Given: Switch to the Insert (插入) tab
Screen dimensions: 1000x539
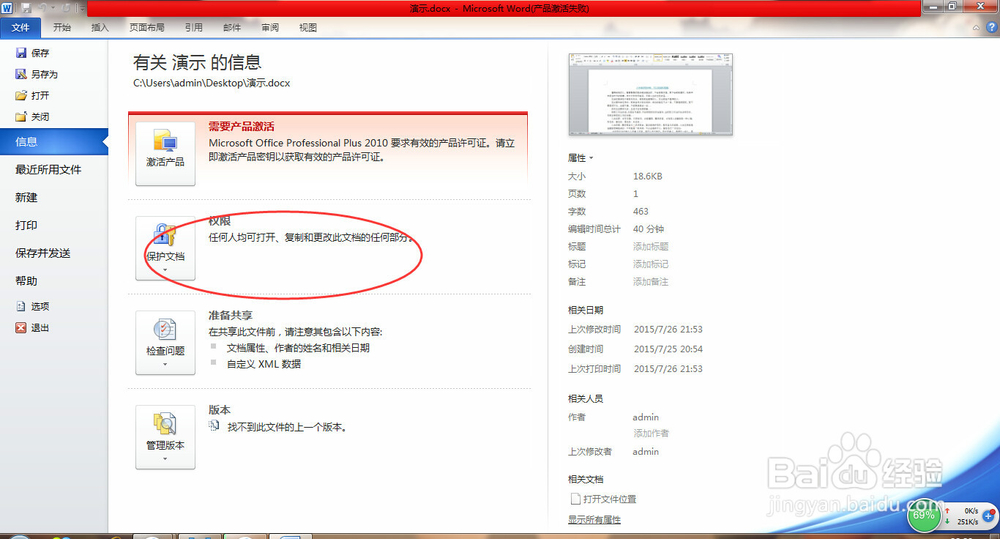Looking at the screenshot, I should coord(100,27).
